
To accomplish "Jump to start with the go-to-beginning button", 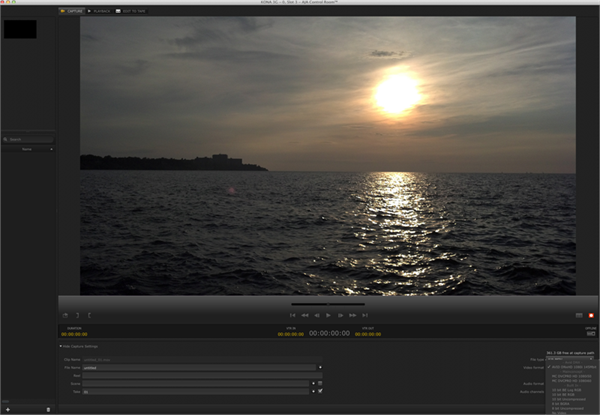I will [x=292, y=315].
